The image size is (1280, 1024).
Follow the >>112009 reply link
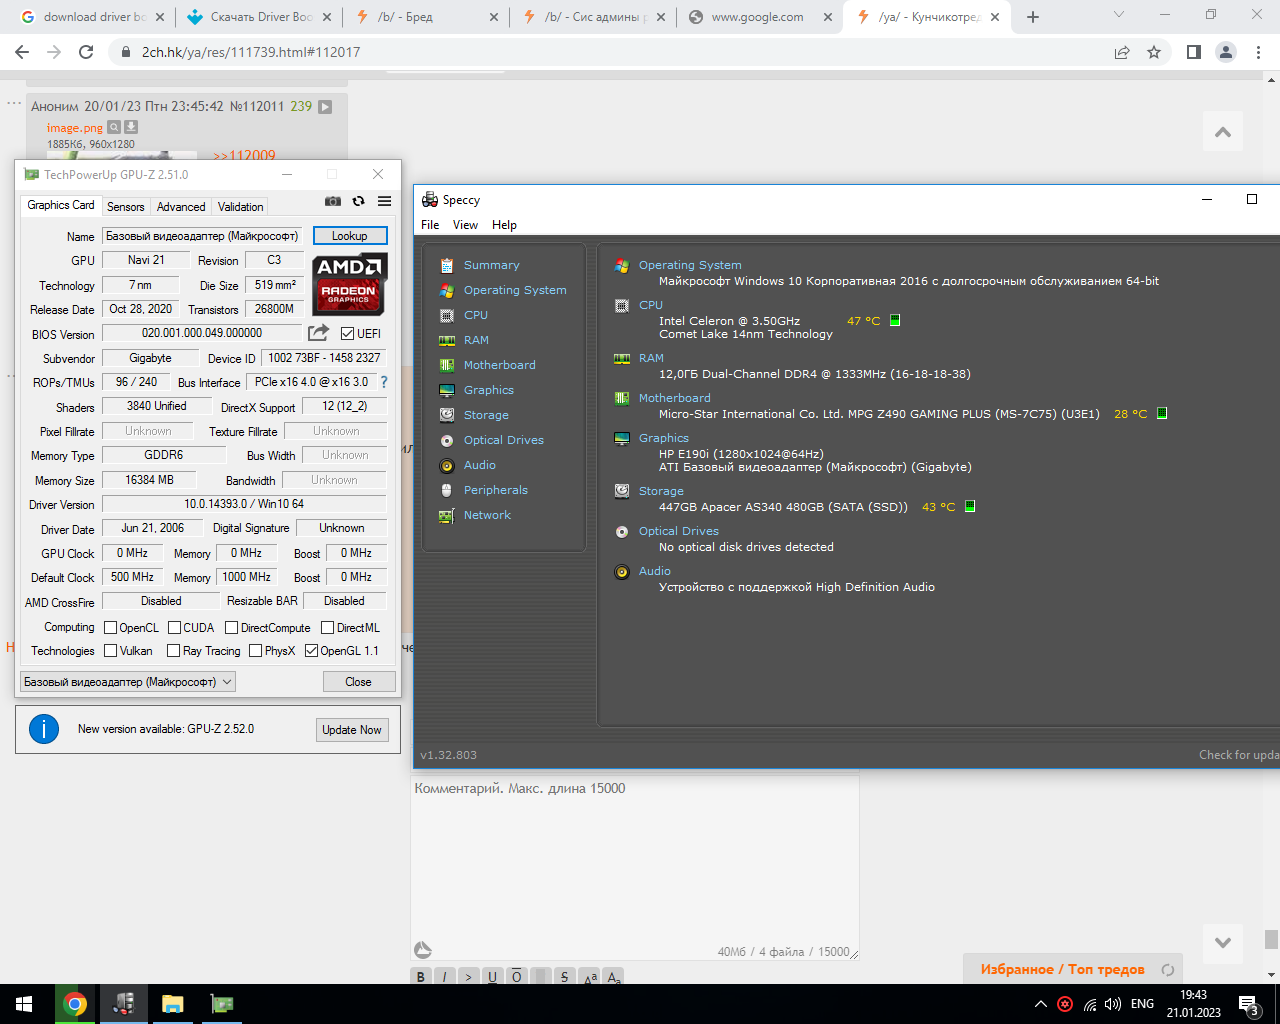pyautogui.click(x=244, y=155)
